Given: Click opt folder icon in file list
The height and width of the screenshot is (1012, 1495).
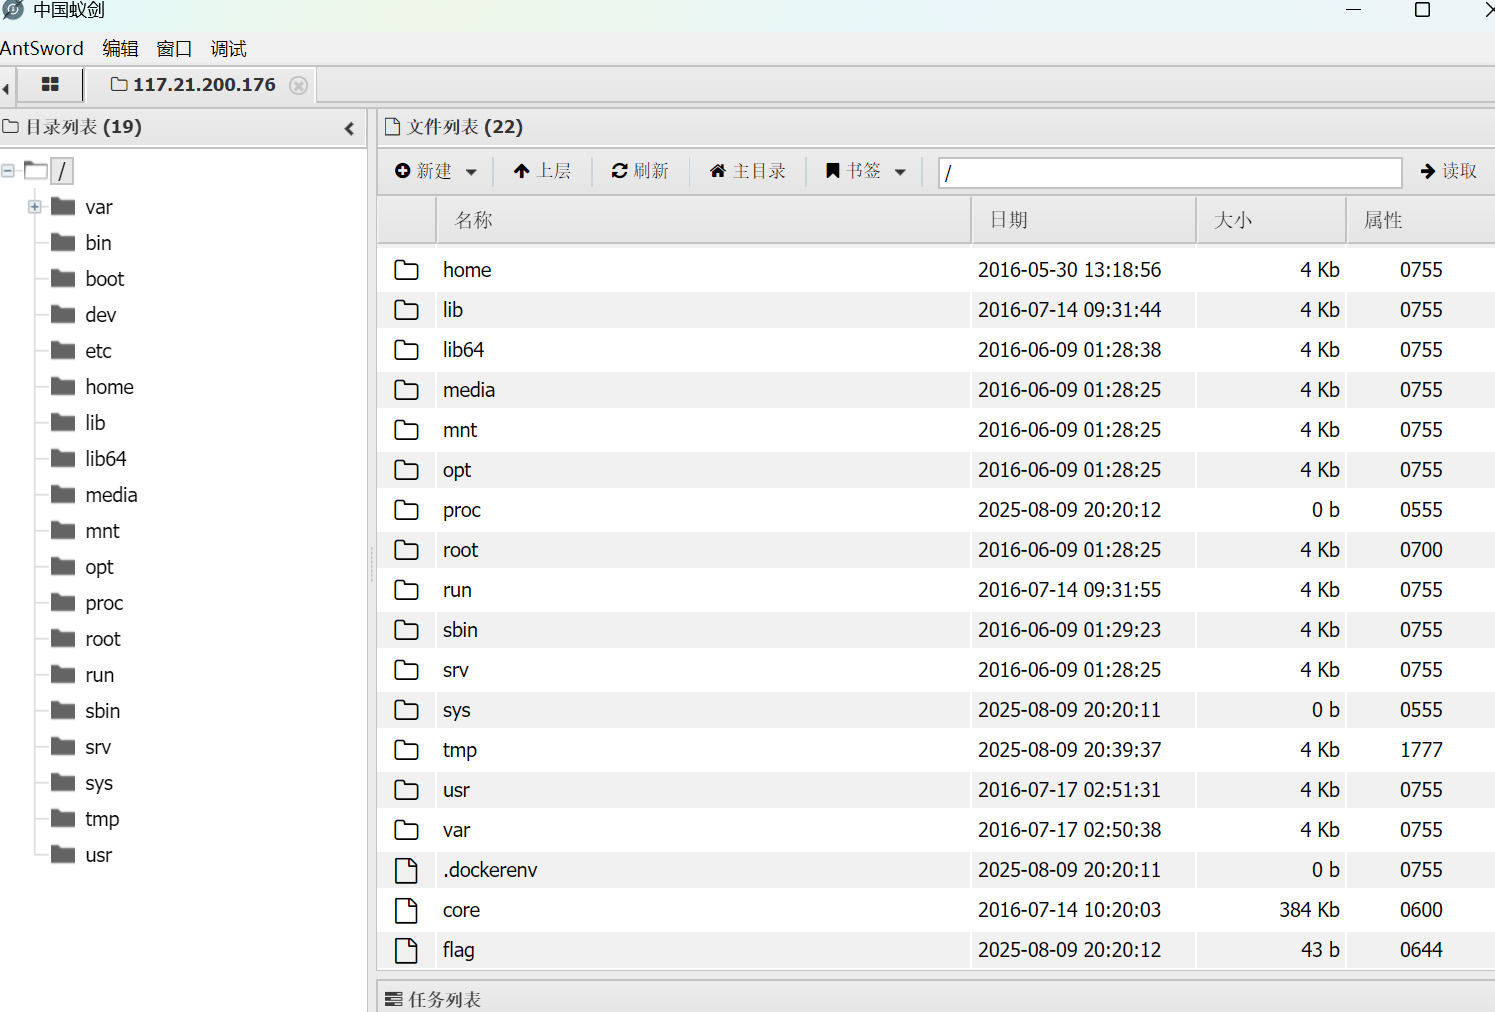Looking at the screenshot, I should pyautogui.click(x=406, y=470).
